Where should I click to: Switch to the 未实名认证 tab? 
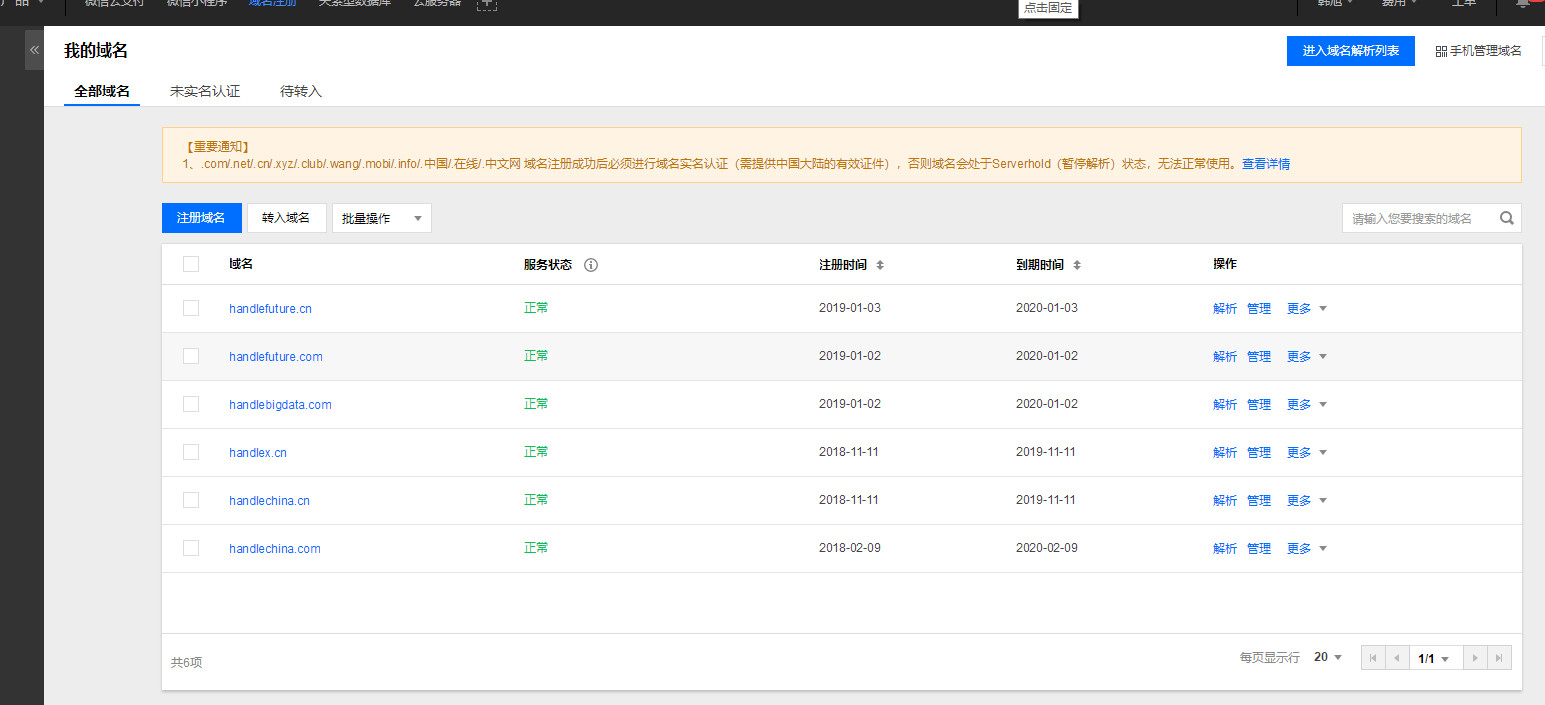(x=205, y=91)
